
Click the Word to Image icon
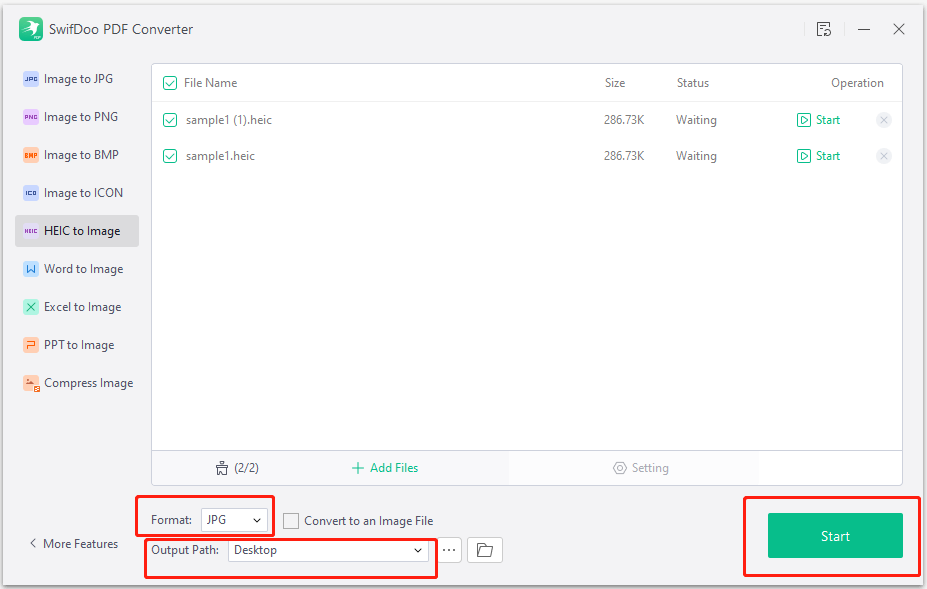(x=31, y=269)
